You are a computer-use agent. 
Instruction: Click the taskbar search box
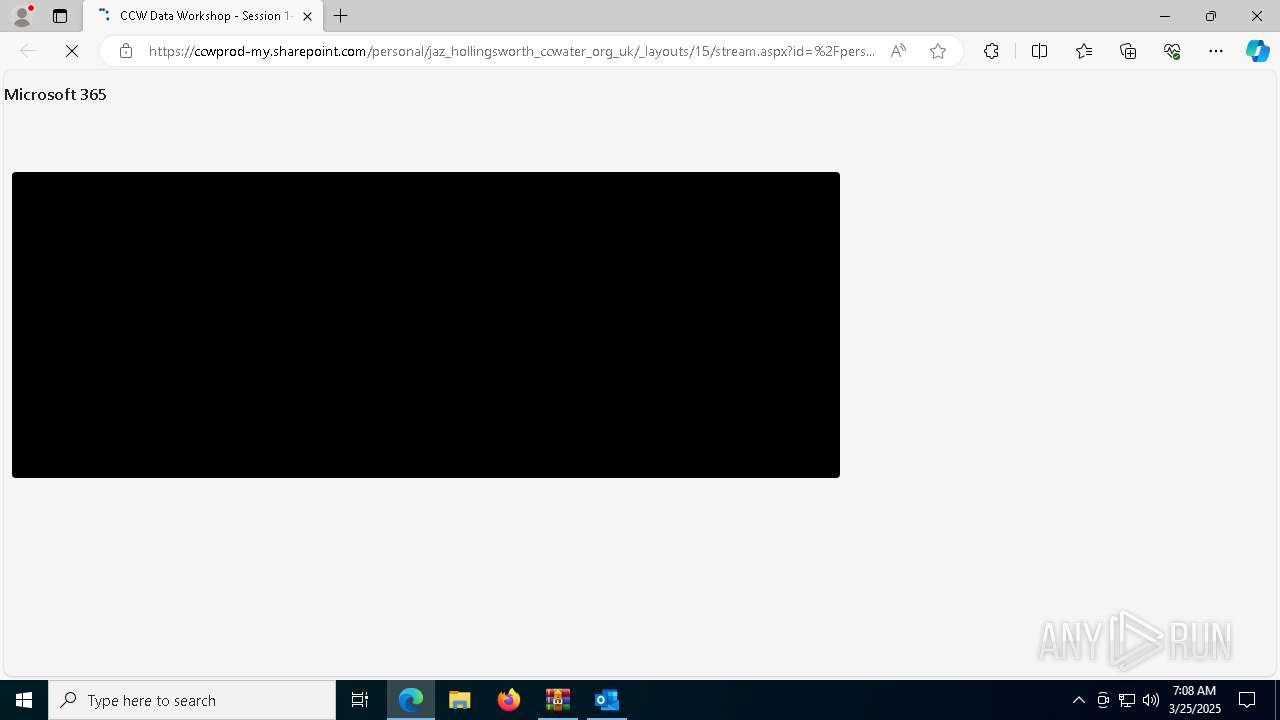[192, 700]
